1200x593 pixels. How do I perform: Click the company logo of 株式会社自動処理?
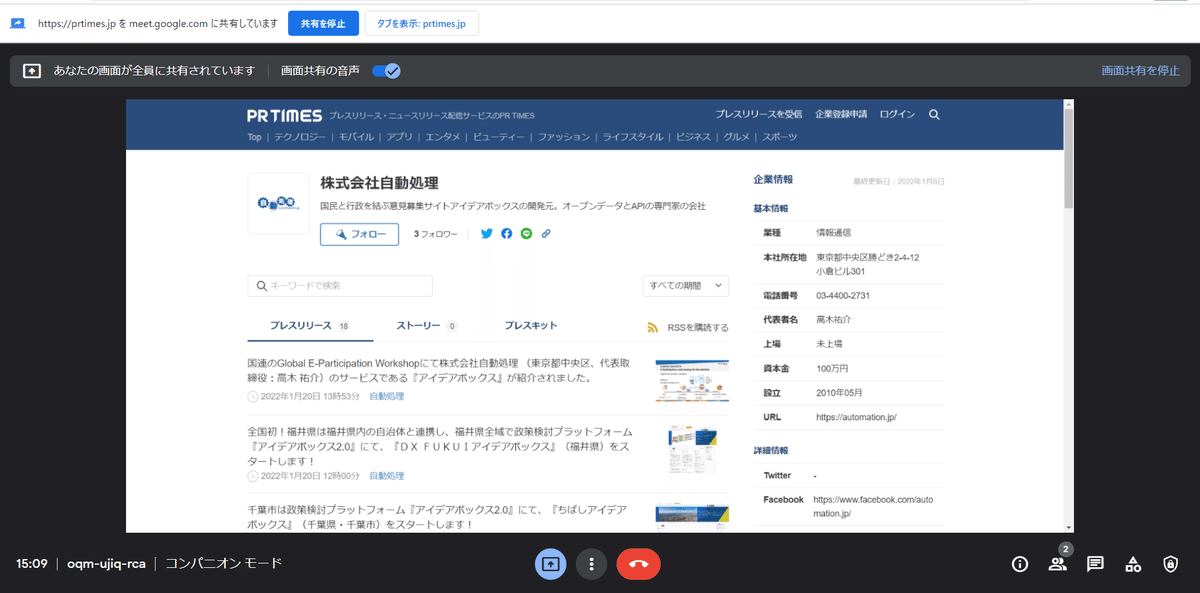click(278, 203)
